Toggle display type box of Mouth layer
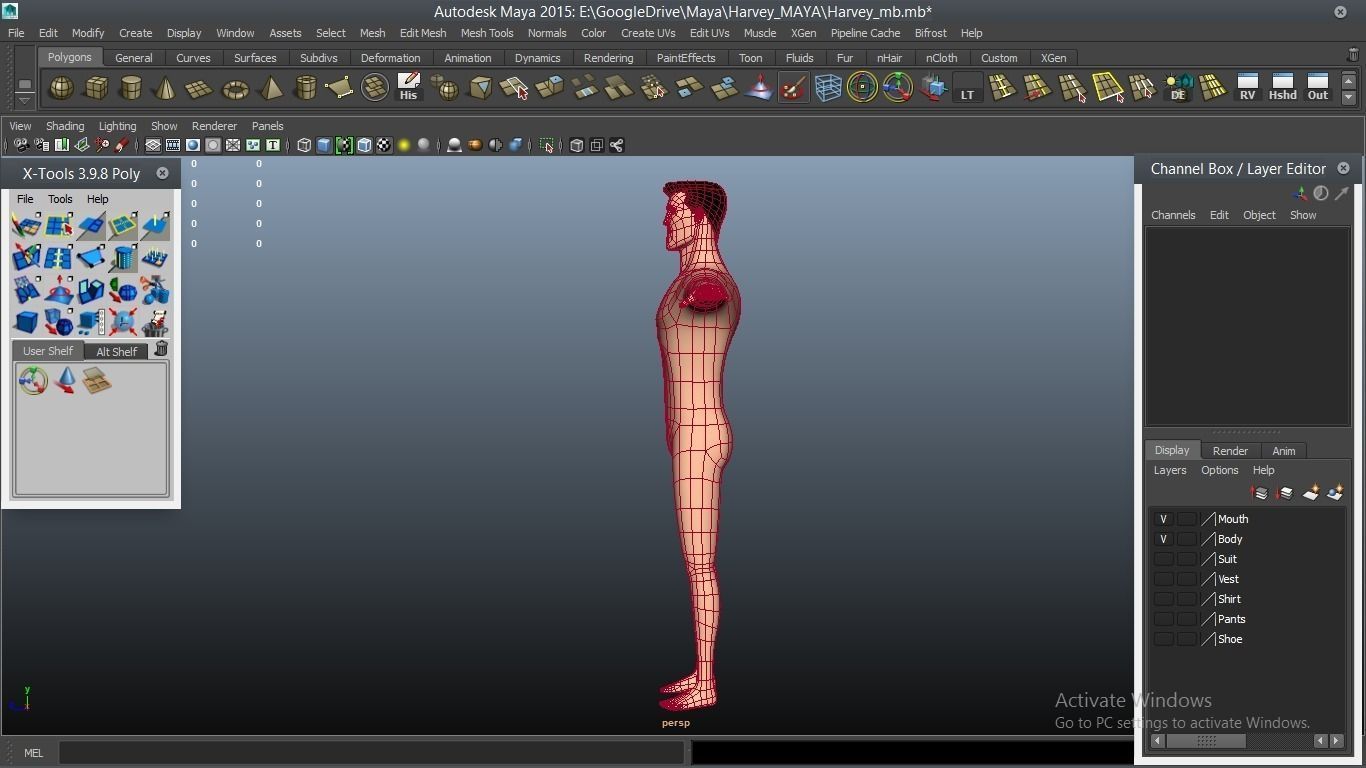The width and height of the screenshot is (1366, 768). click(1187, 519)
